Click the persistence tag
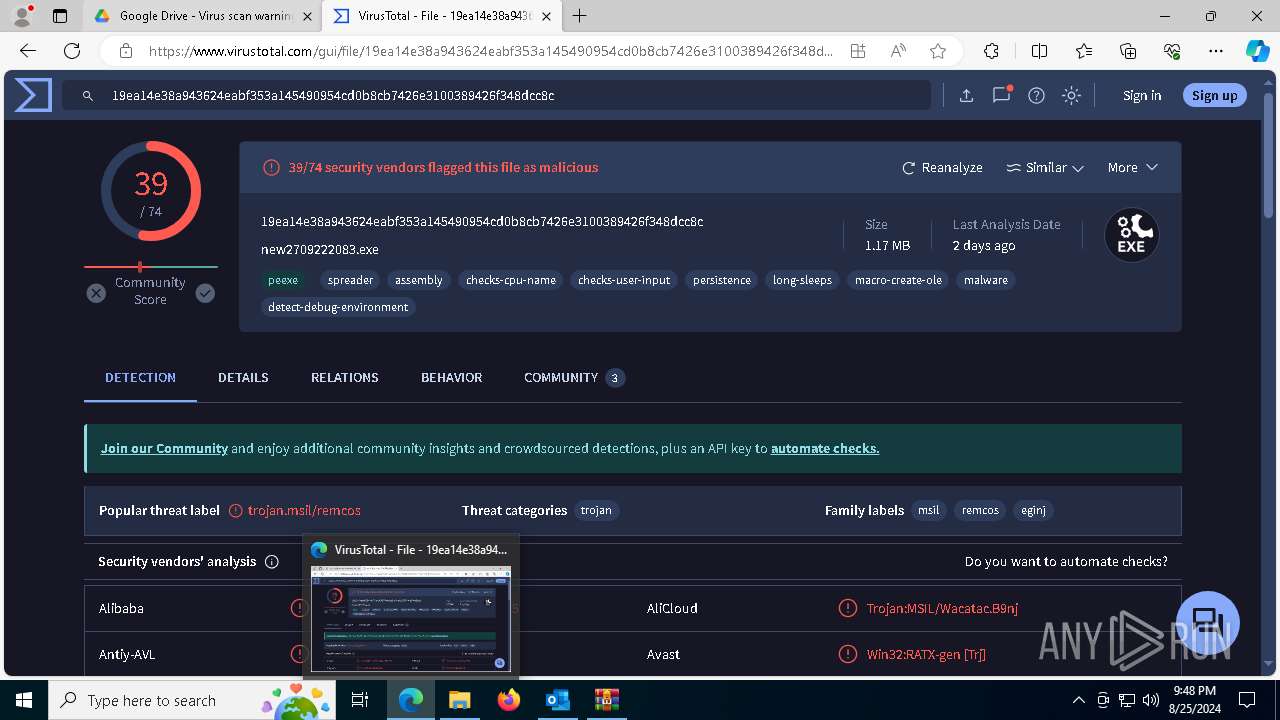 (x=722, y=280)
